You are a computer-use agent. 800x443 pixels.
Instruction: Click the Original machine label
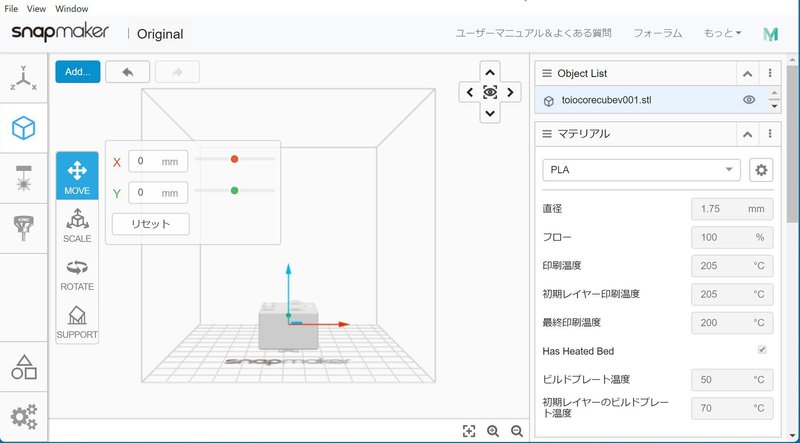(160, 34)
